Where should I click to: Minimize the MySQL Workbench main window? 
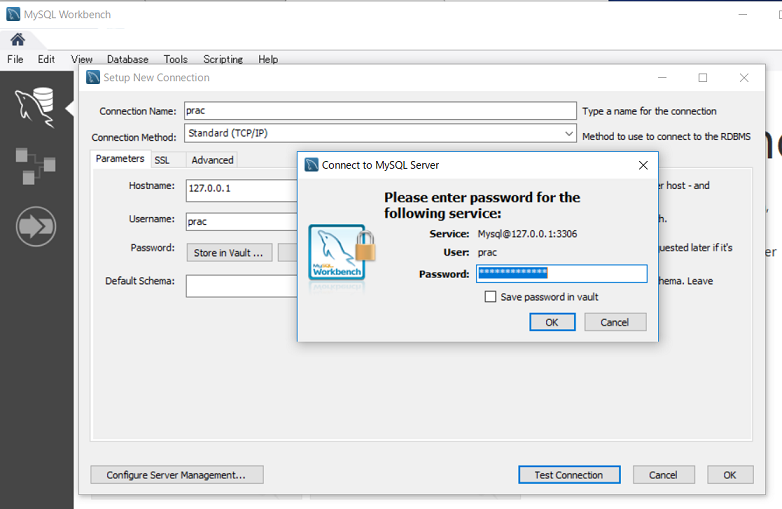(x=743, y=14)
